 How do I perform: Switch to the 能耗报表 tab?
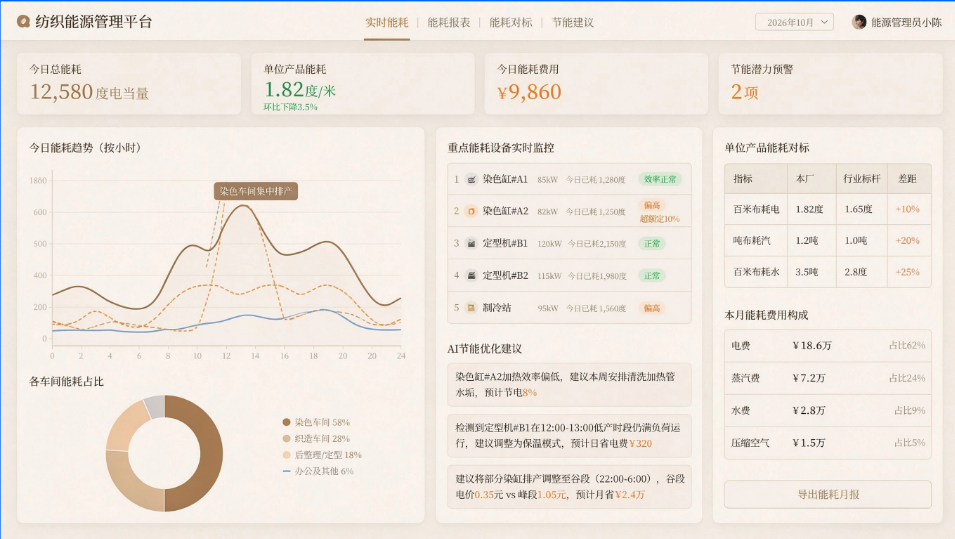(x=449, y=23)
